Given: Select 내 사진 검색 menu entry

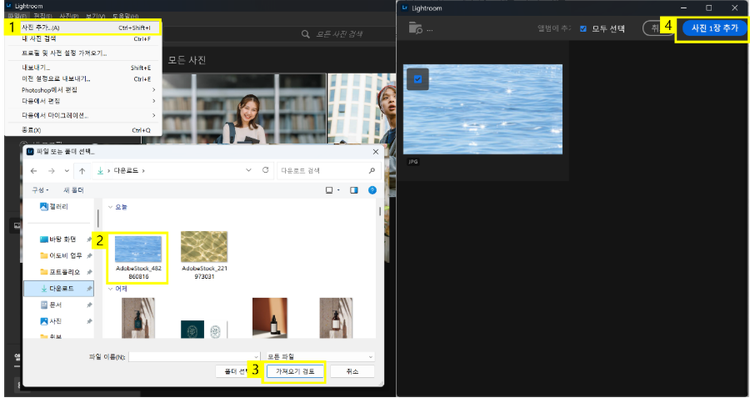Looking at the screenshot, I should pyautogui.click(x=86, y=39).
